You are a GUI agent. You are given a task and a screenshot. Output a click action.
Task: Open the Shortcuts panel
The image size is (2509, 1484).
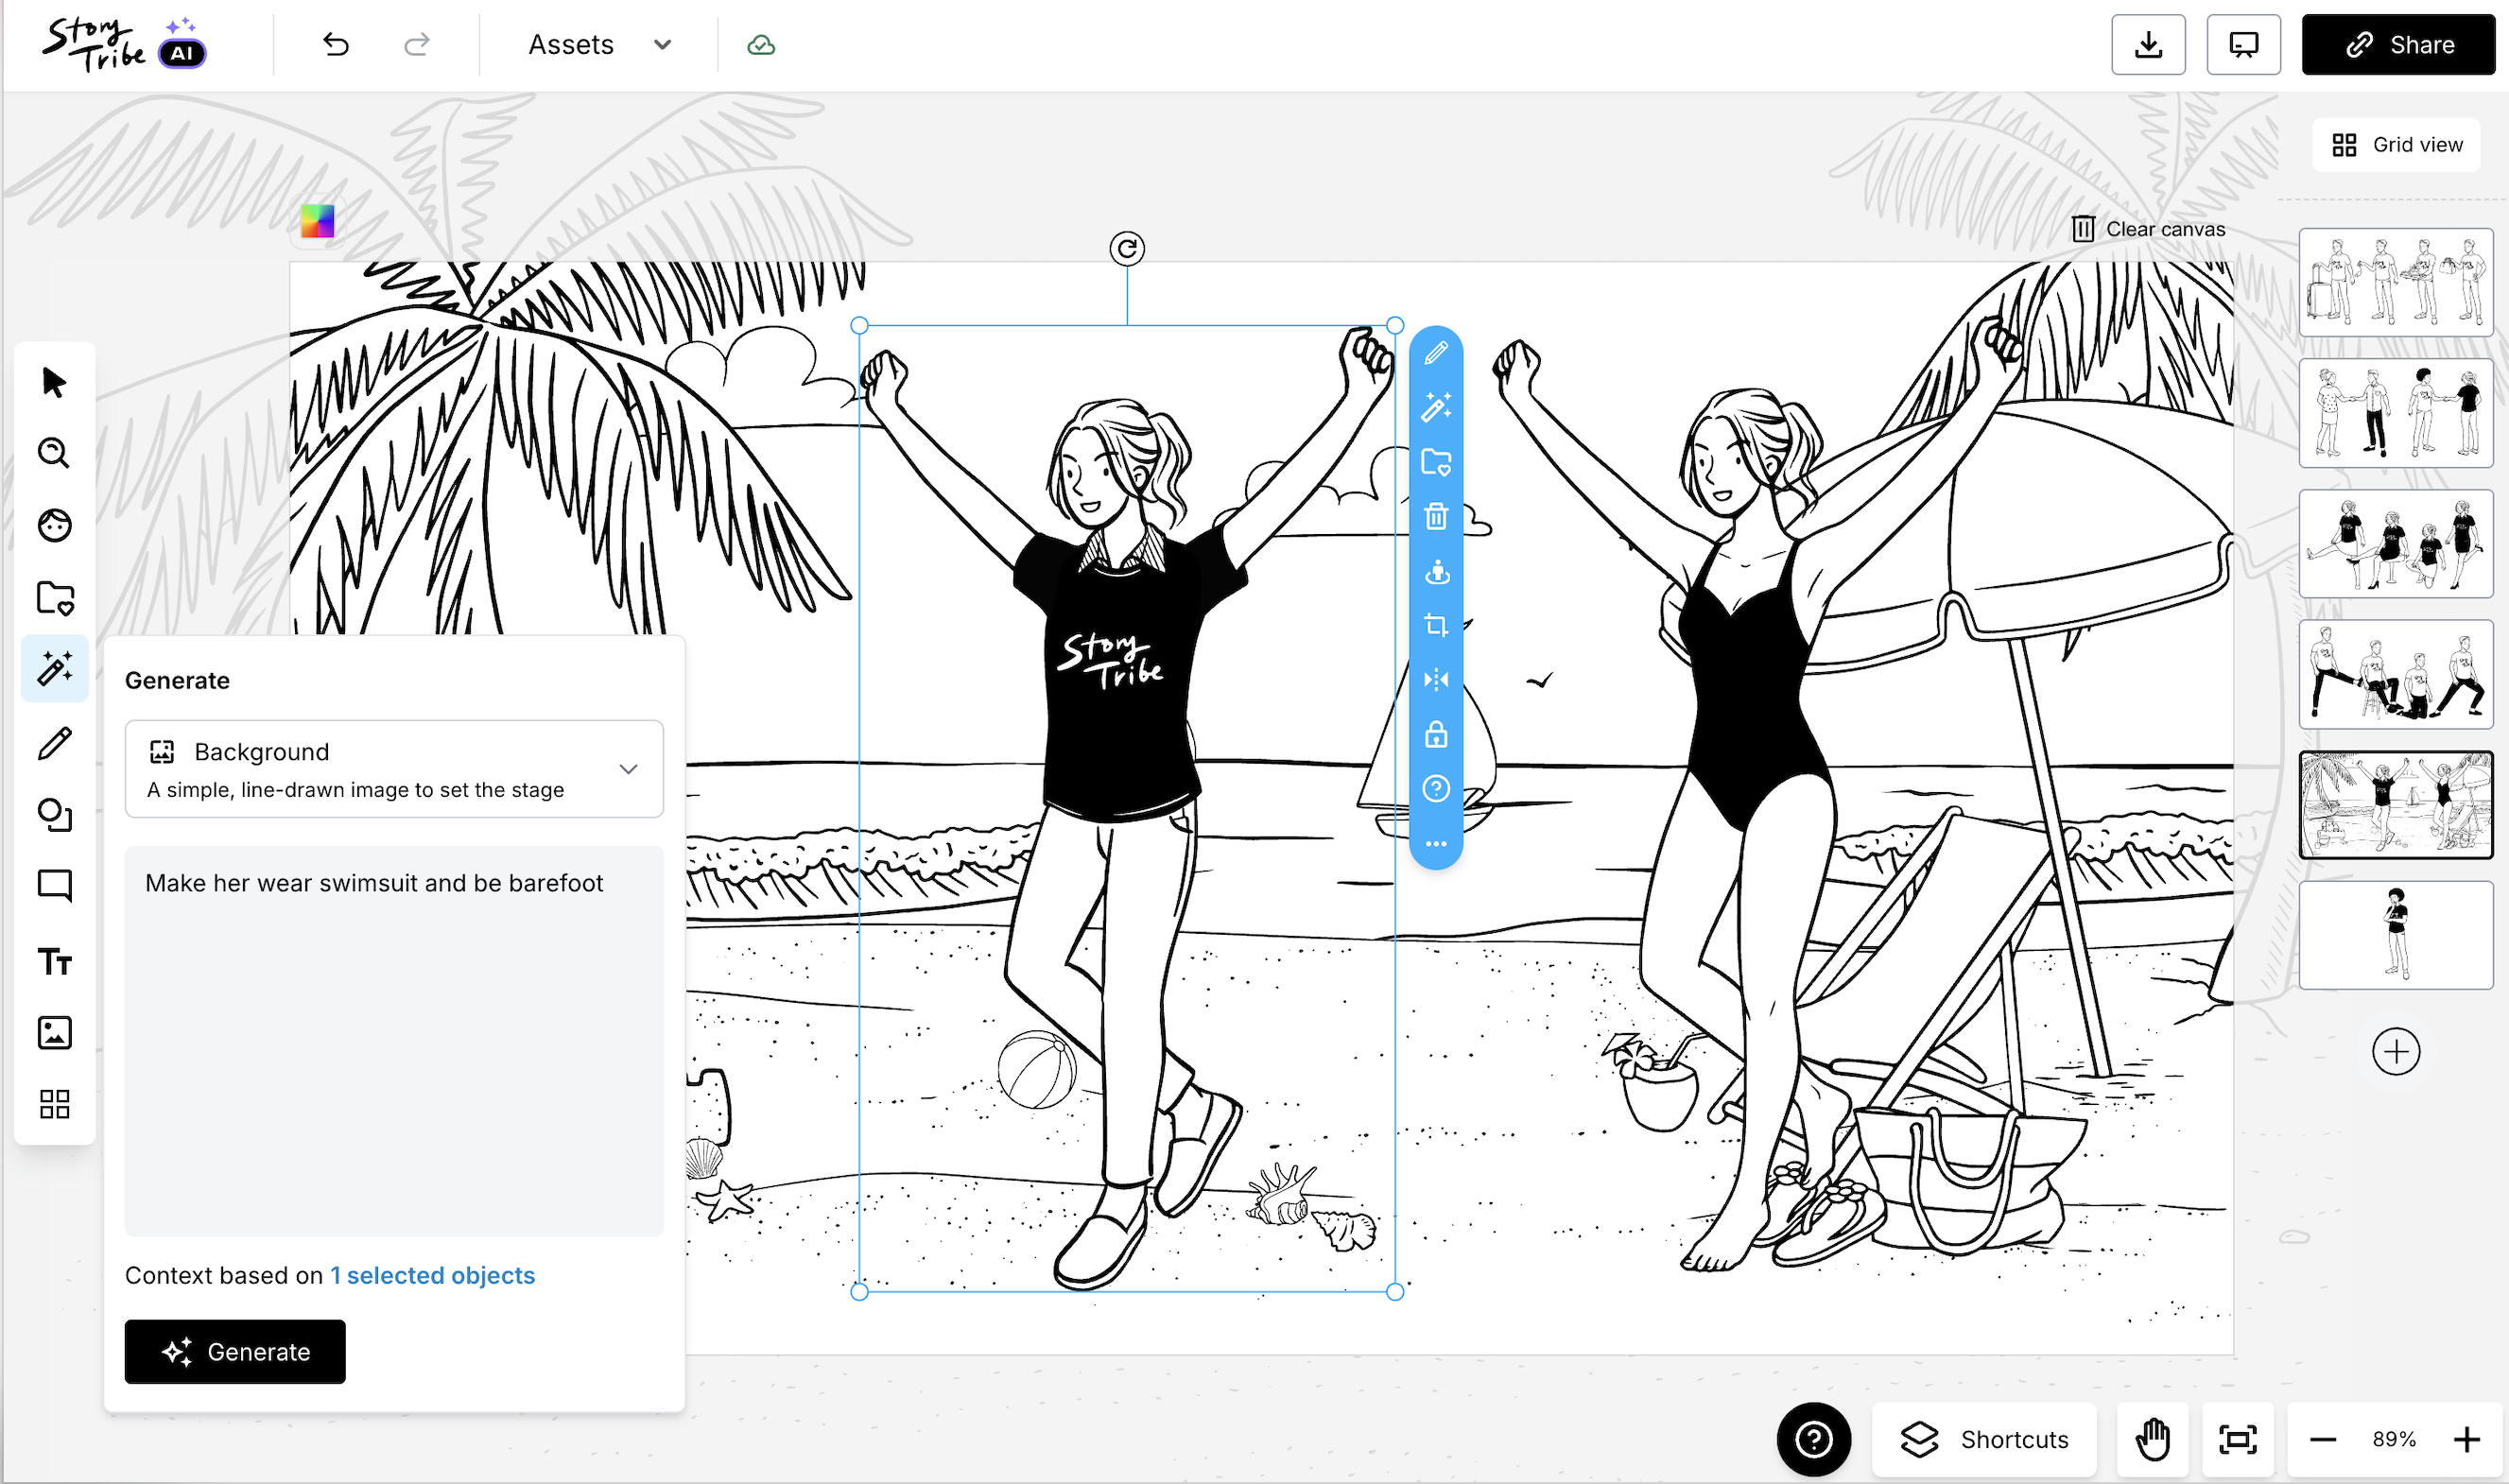(1984, 1439)
